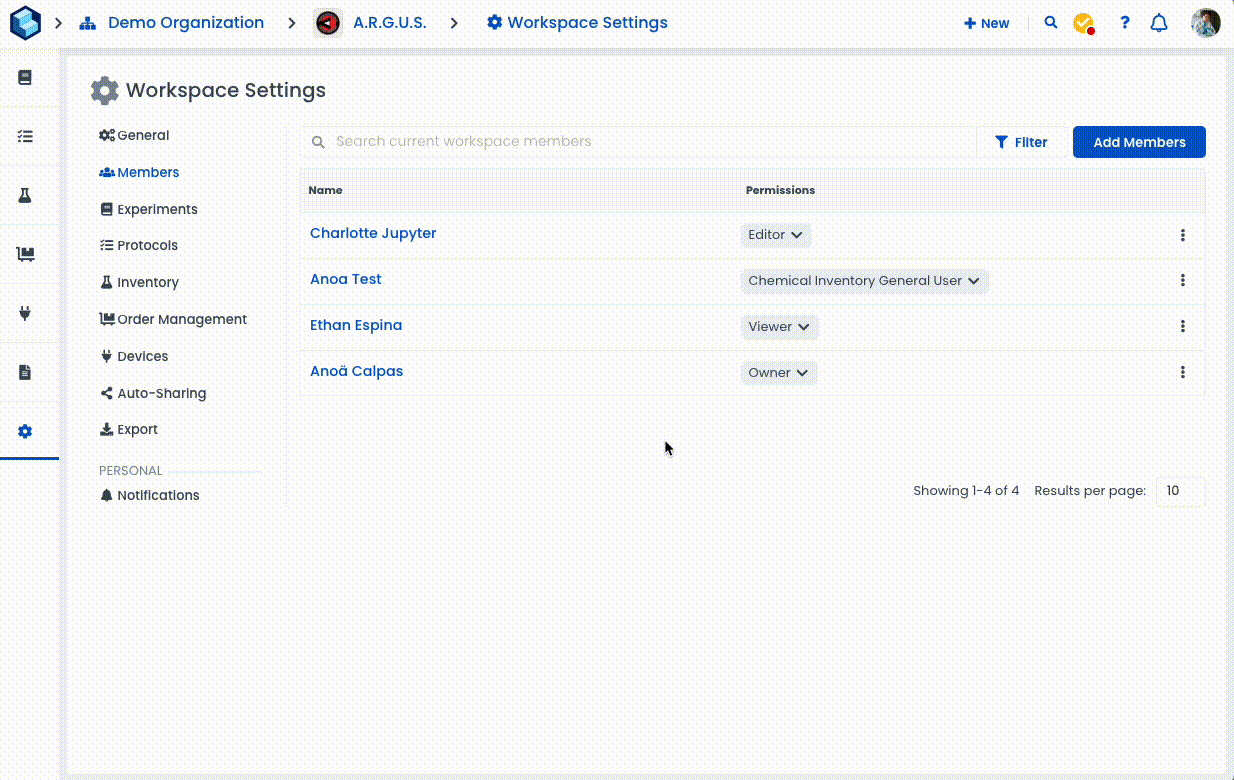Click the plug devices icon in left sidebar

point(25,313)
